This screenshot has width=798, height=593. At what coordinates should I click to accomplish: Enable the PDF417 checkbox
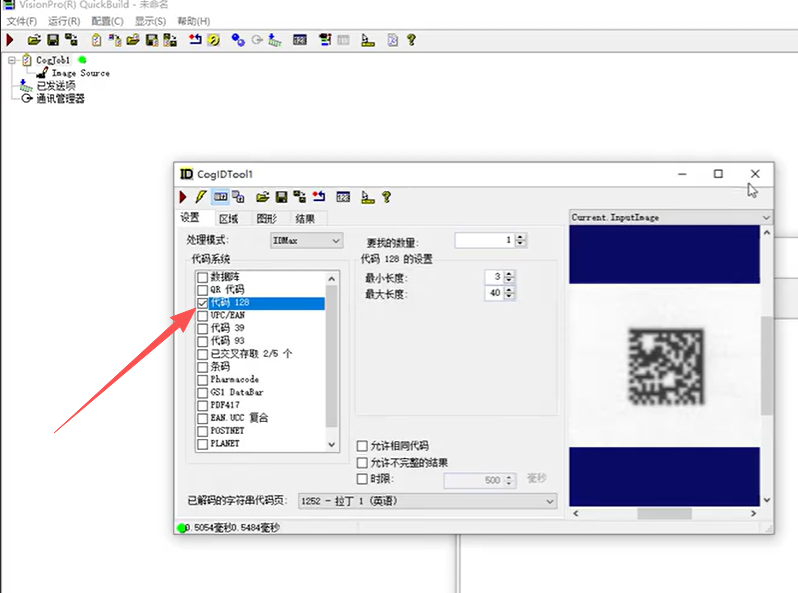203,405
